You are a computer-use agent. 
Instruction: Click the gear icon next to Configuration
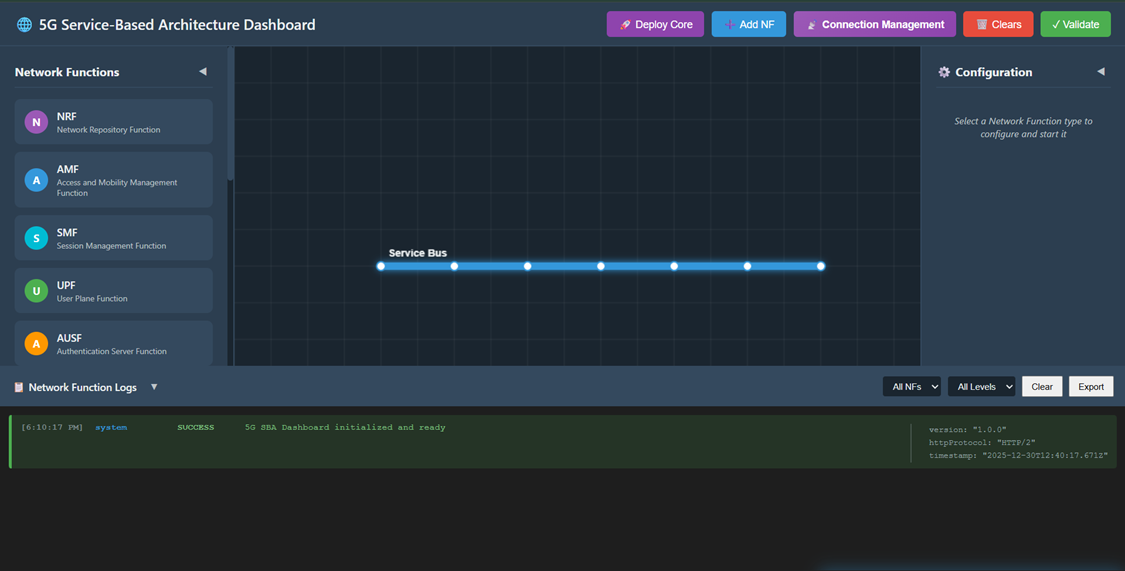[944, 72]
